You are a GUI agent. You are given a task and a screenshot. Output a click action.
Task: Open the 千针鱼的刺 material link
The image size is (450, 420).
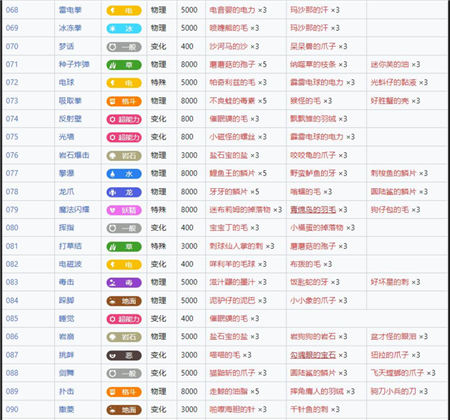coord(309,409)
